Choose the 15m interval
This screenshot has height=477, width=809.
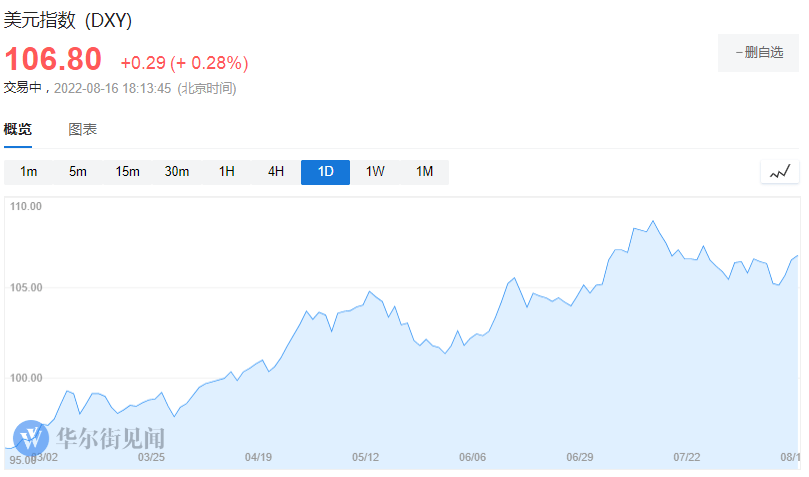tap(127, 172)
